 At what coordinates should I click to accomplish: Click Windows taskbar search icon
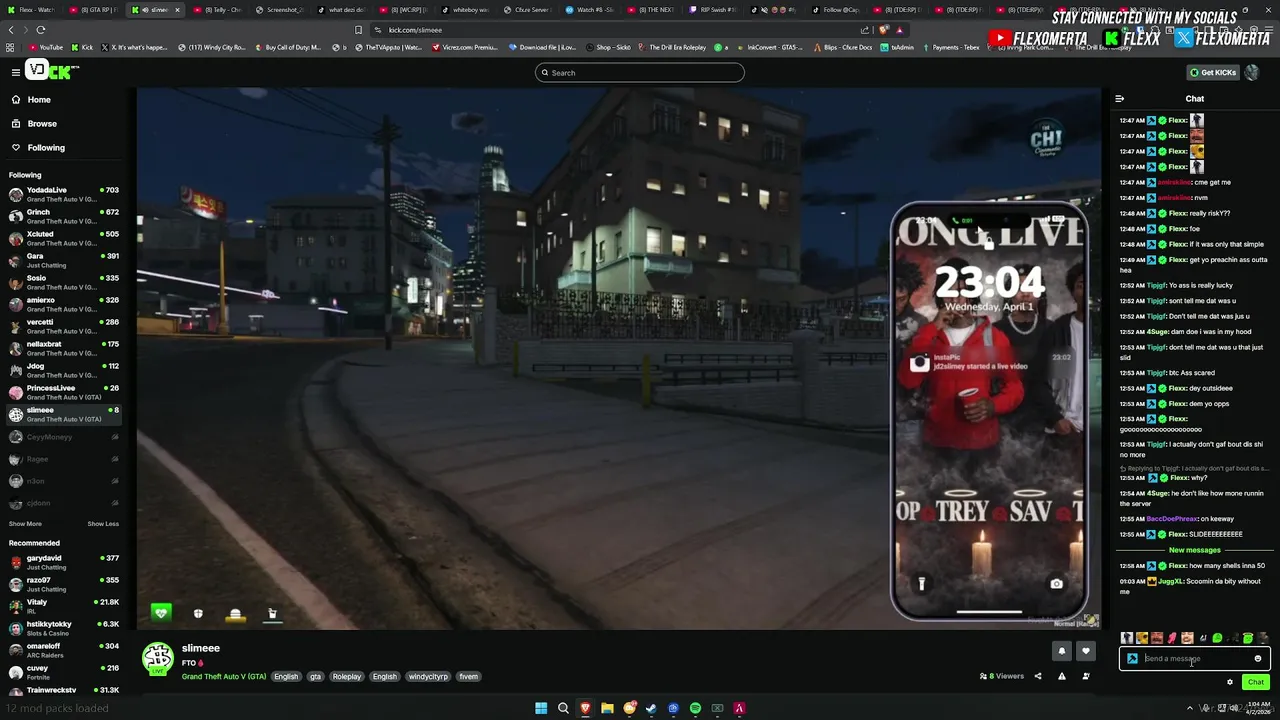coord(563,708)
